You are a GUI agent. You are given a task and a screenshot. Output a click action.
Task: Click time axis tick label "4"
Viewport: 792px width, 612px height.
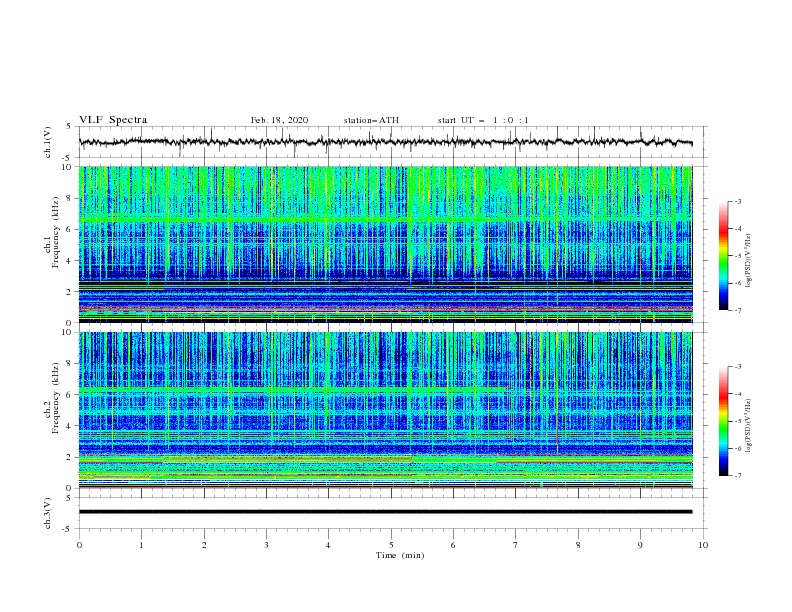click(328, 545)
